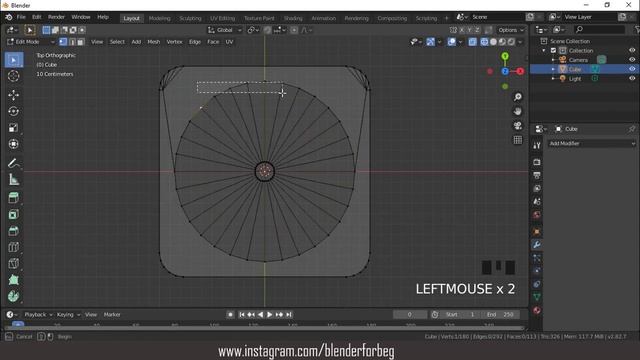
Task: Select the Loop Cut tool
Action: coord(13,247)
